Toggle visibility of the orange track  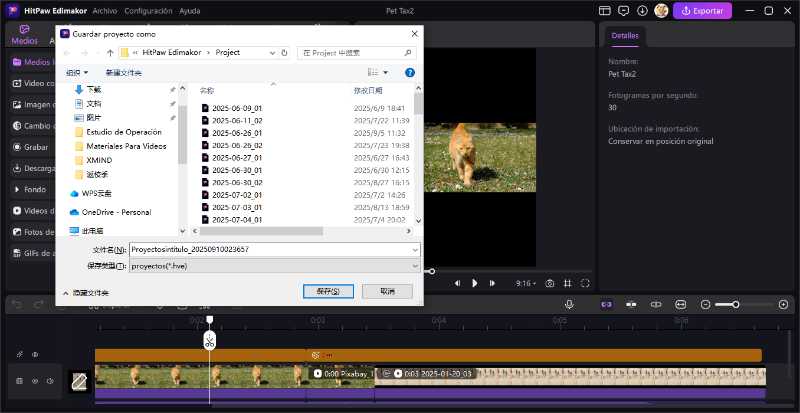pyautogui.click(x=35, y=354)
